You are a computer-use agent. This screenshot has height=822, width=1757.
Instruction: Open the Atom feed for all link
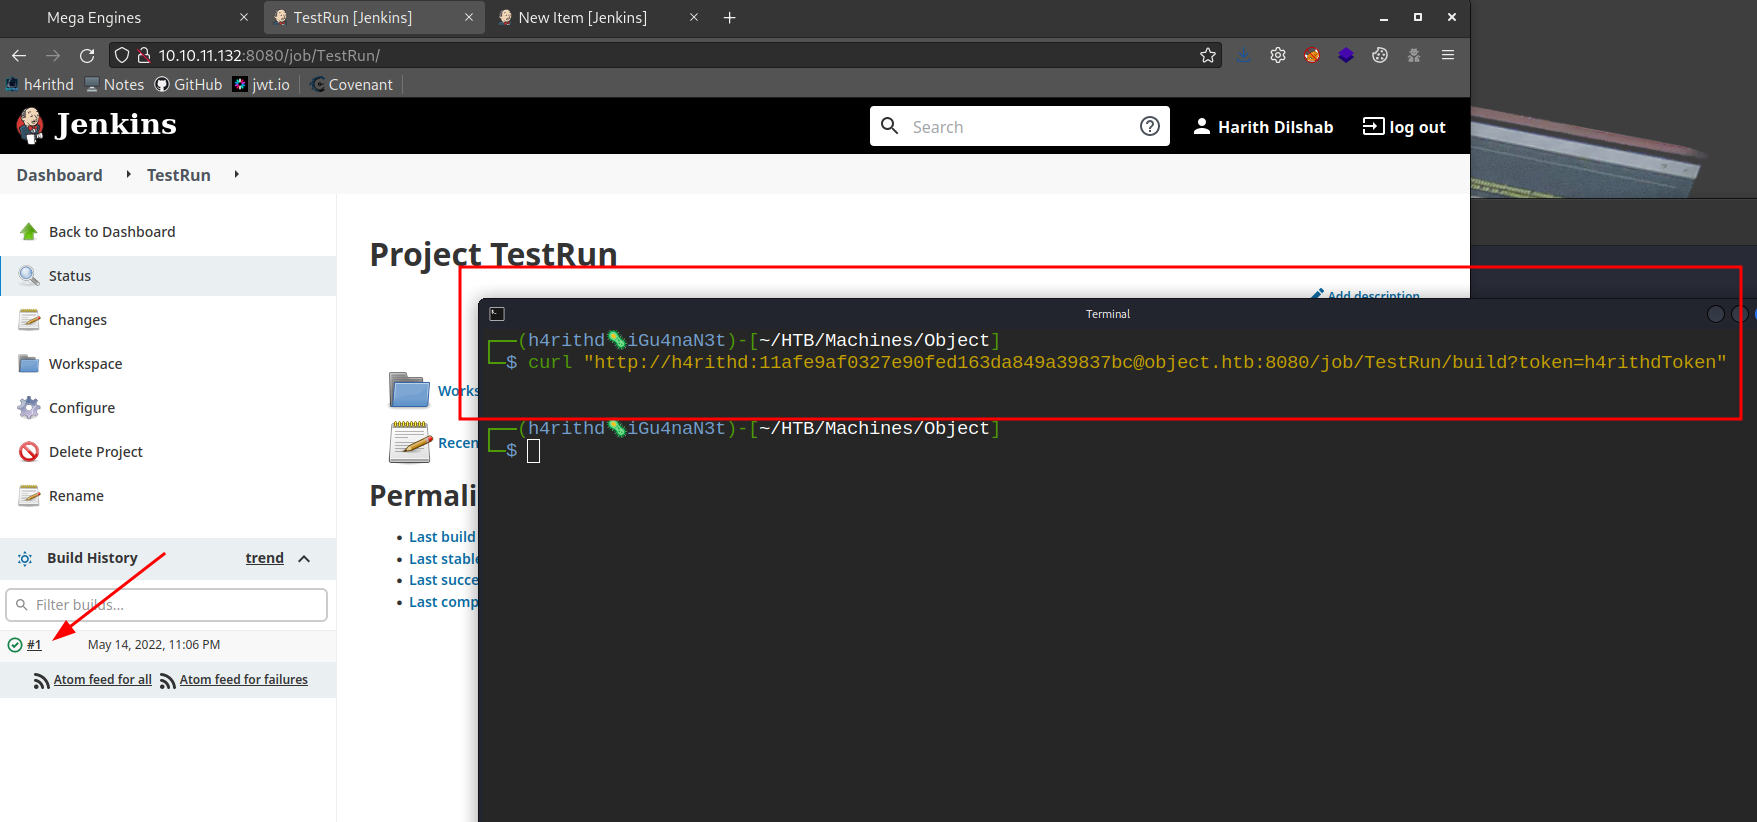103,680
